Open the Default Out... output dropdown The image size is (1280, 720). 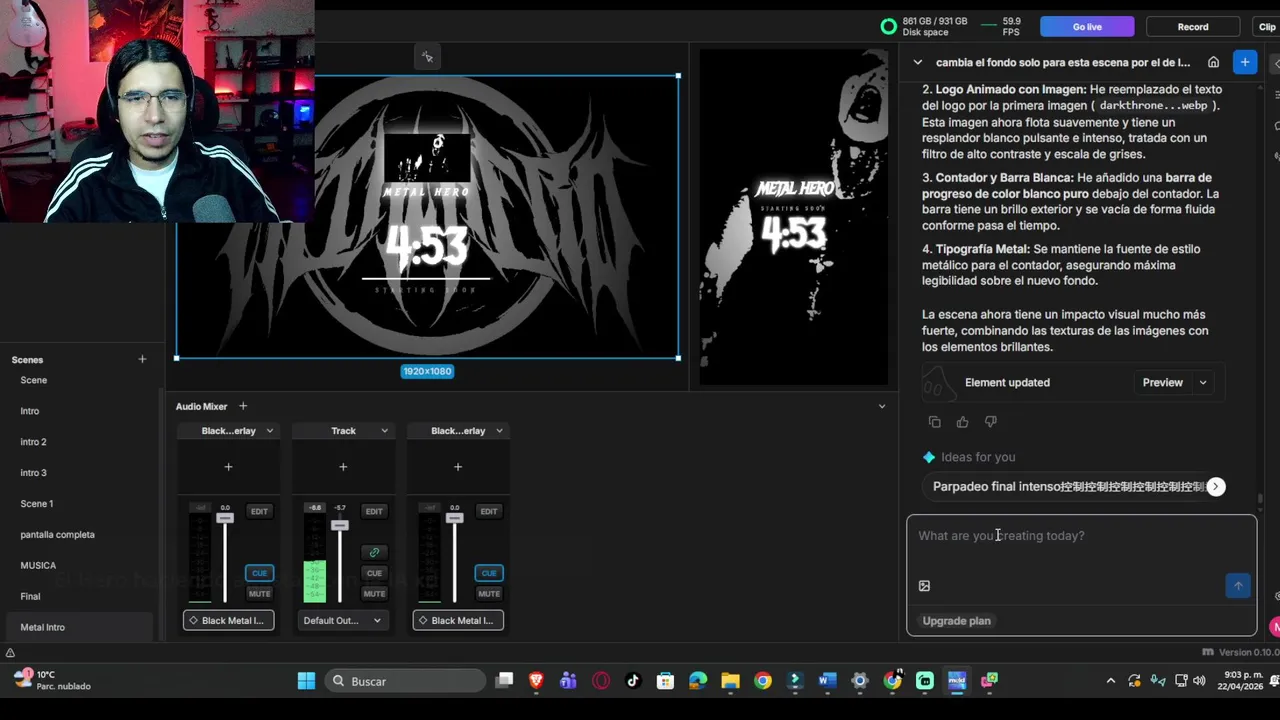point(343,620)
